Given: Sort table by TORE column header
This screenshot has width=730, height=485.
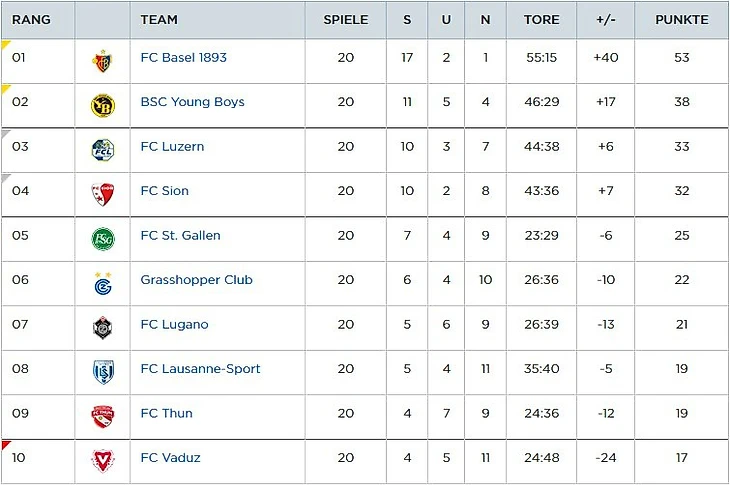Looking at the screenshot, I should (541, 20).
